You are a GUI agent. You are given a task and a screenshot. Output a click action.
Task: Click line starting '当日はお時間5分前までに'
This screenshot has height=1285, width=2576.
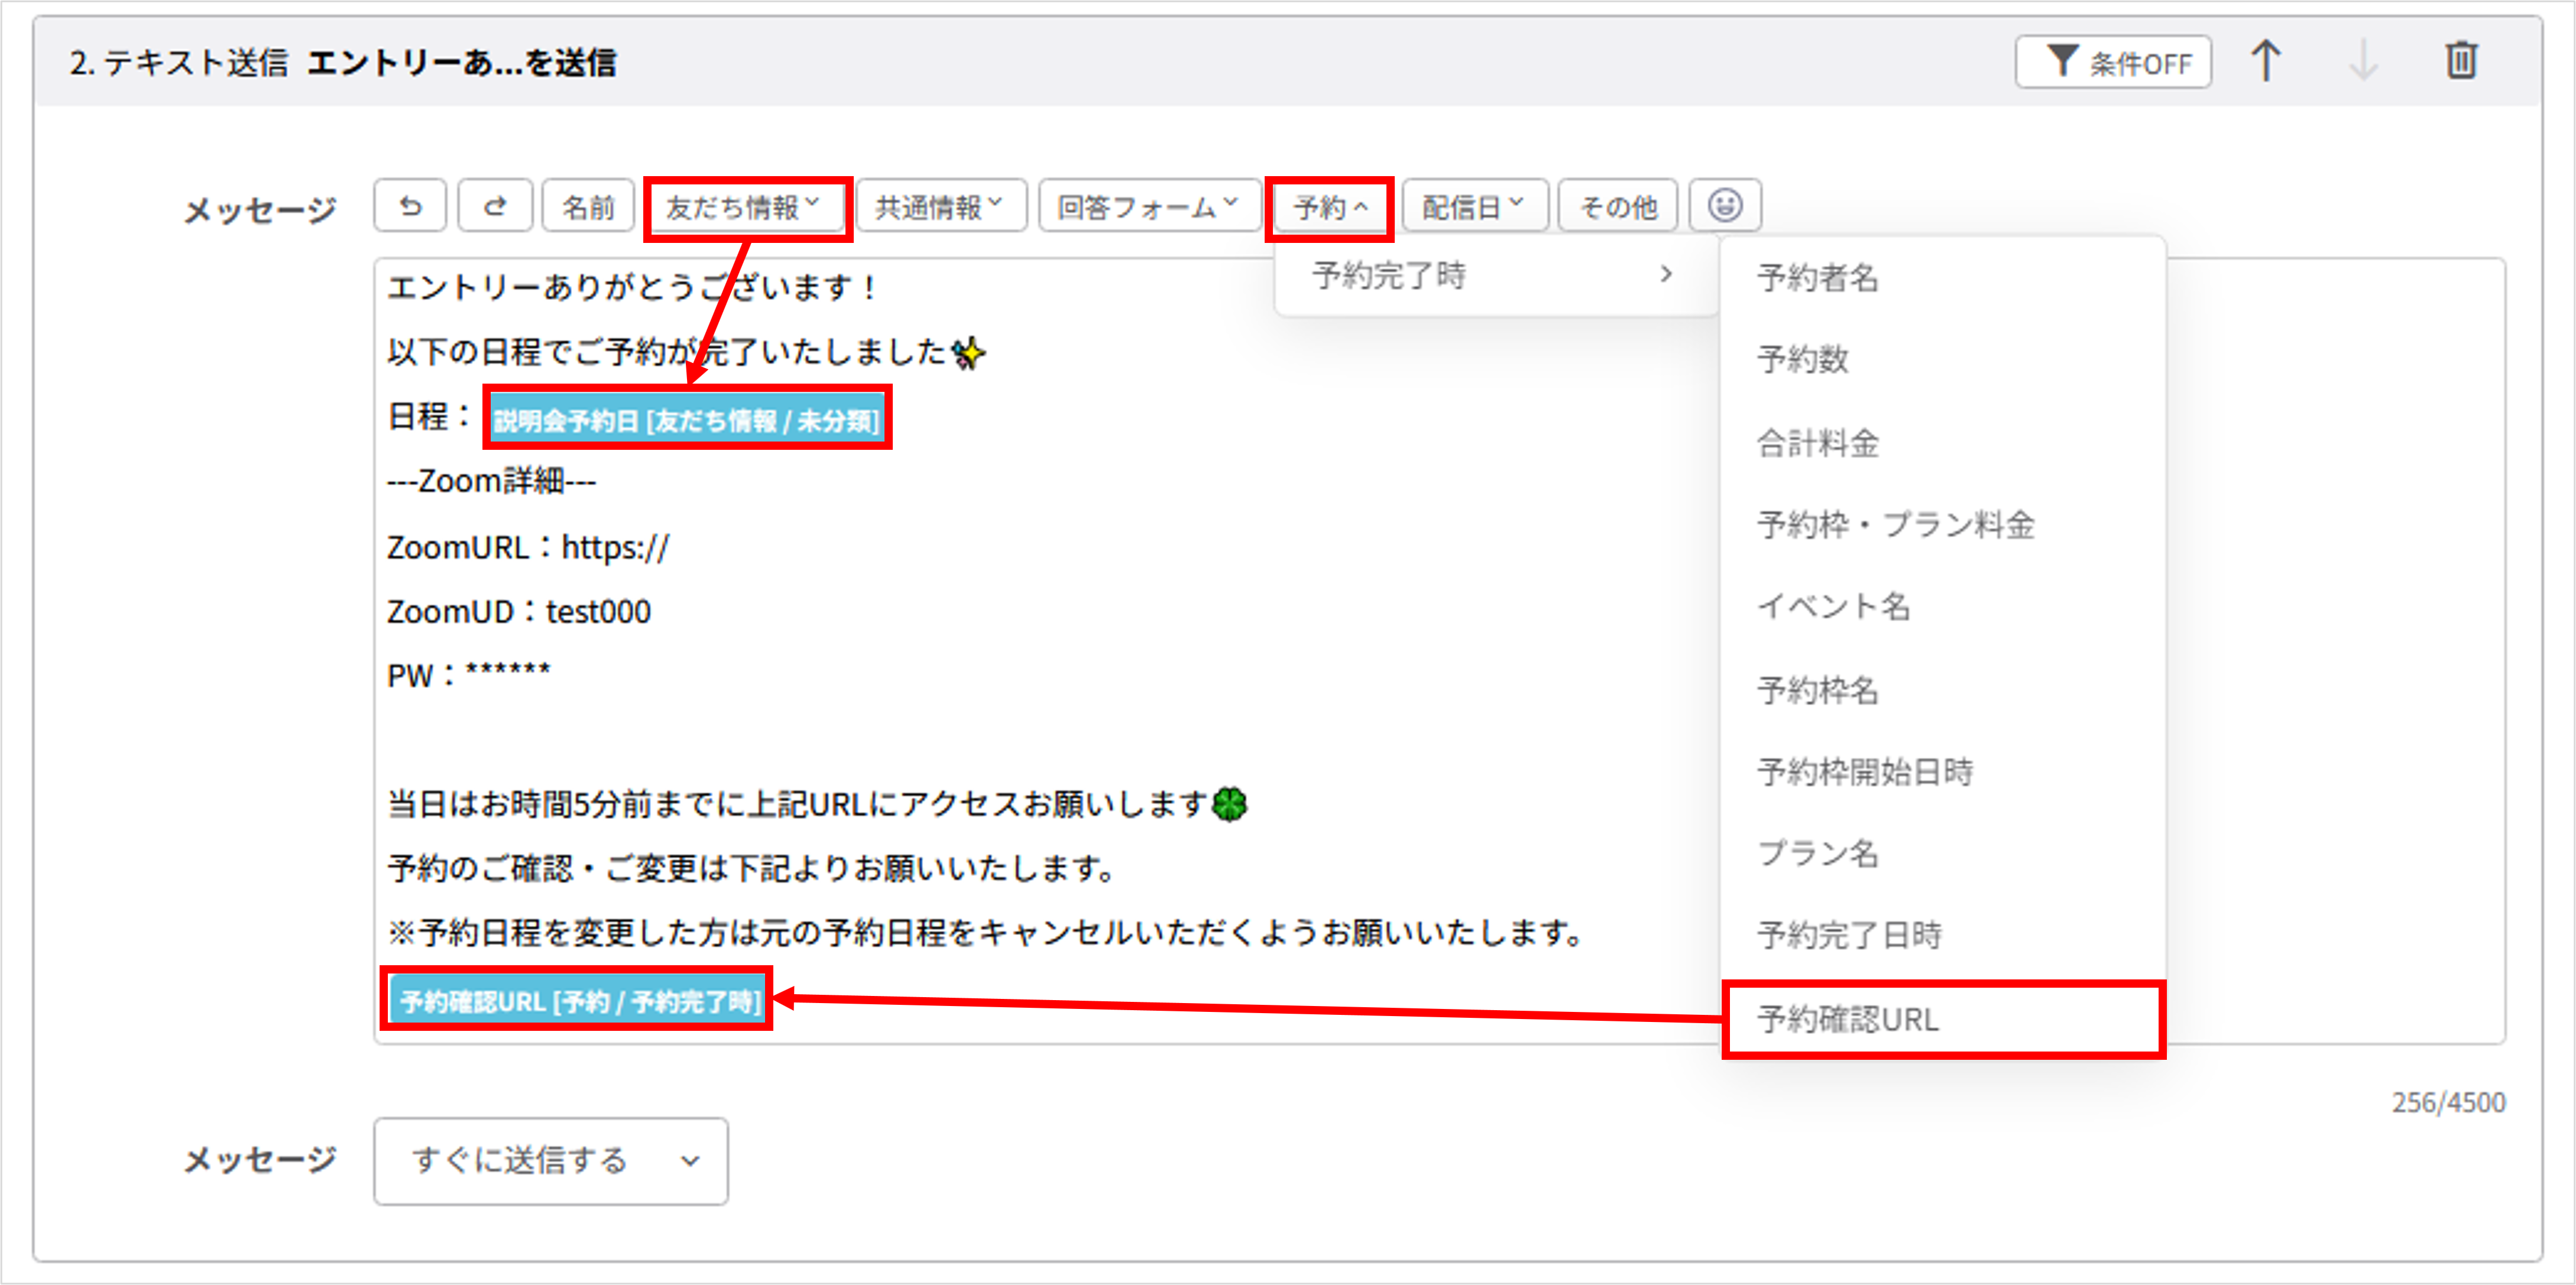pyautogui.click(x=817, y=803)
